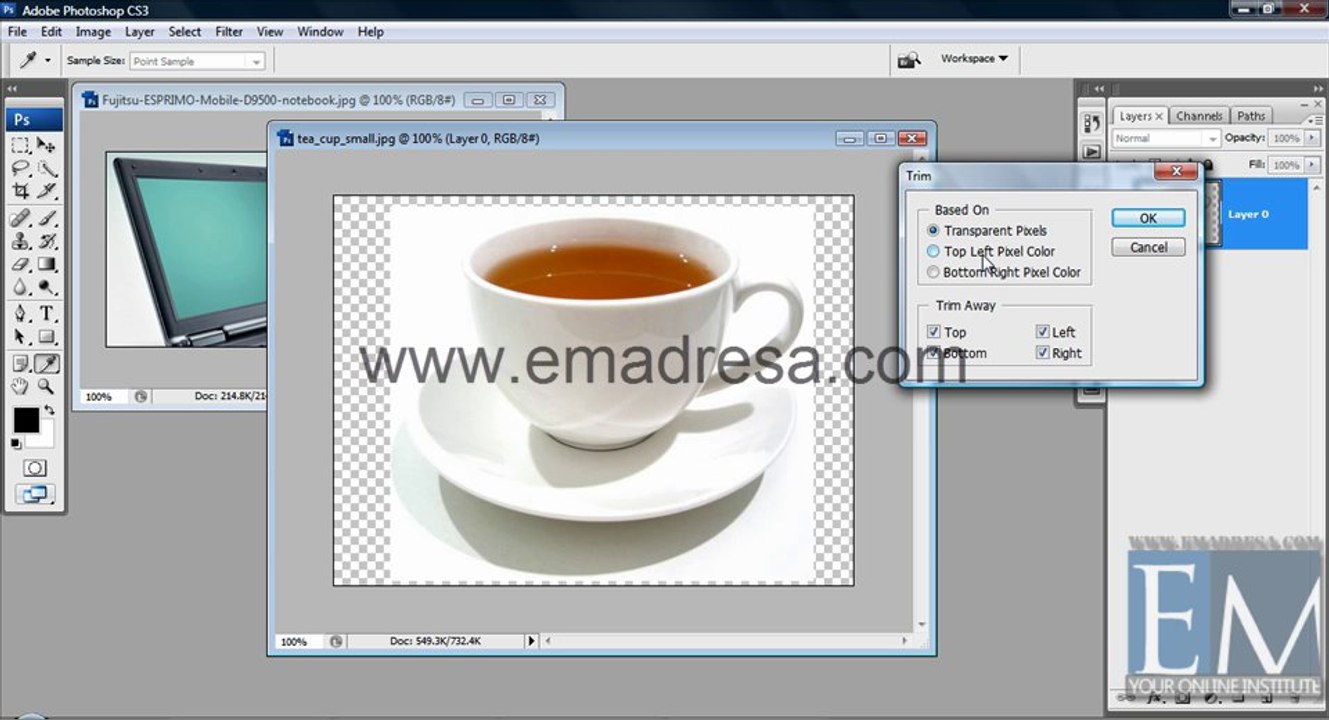Uncheck the Top trim checkbox

(x=934, y=332)
